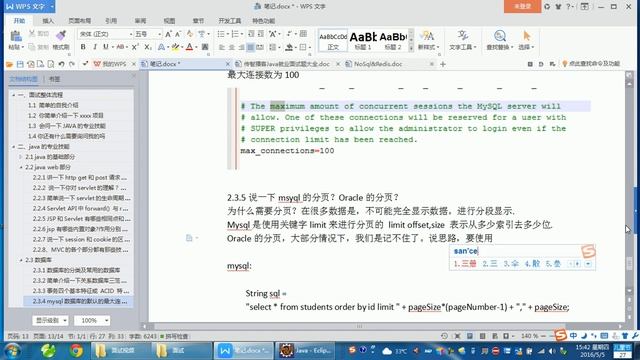Open the underline style dropdown arrow
This screenshot has width=640, height=360.
tap(113, 47)
